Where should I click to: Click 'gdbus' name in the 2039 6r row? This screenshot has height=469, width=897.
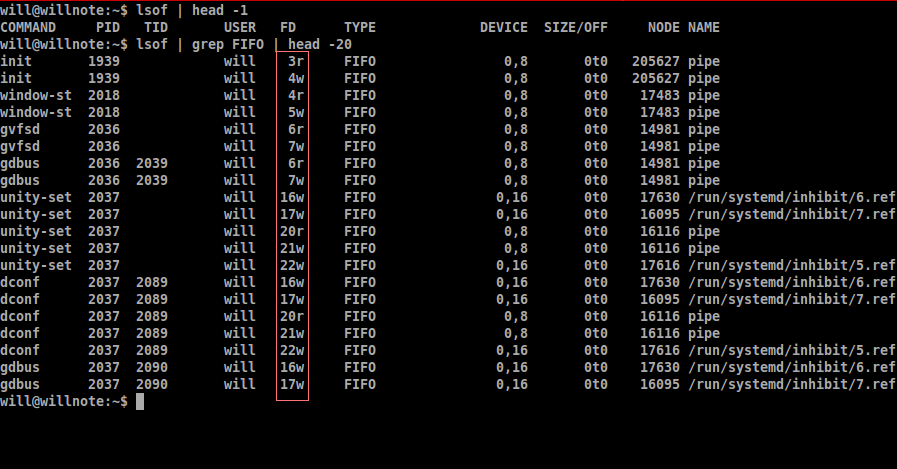20,164
